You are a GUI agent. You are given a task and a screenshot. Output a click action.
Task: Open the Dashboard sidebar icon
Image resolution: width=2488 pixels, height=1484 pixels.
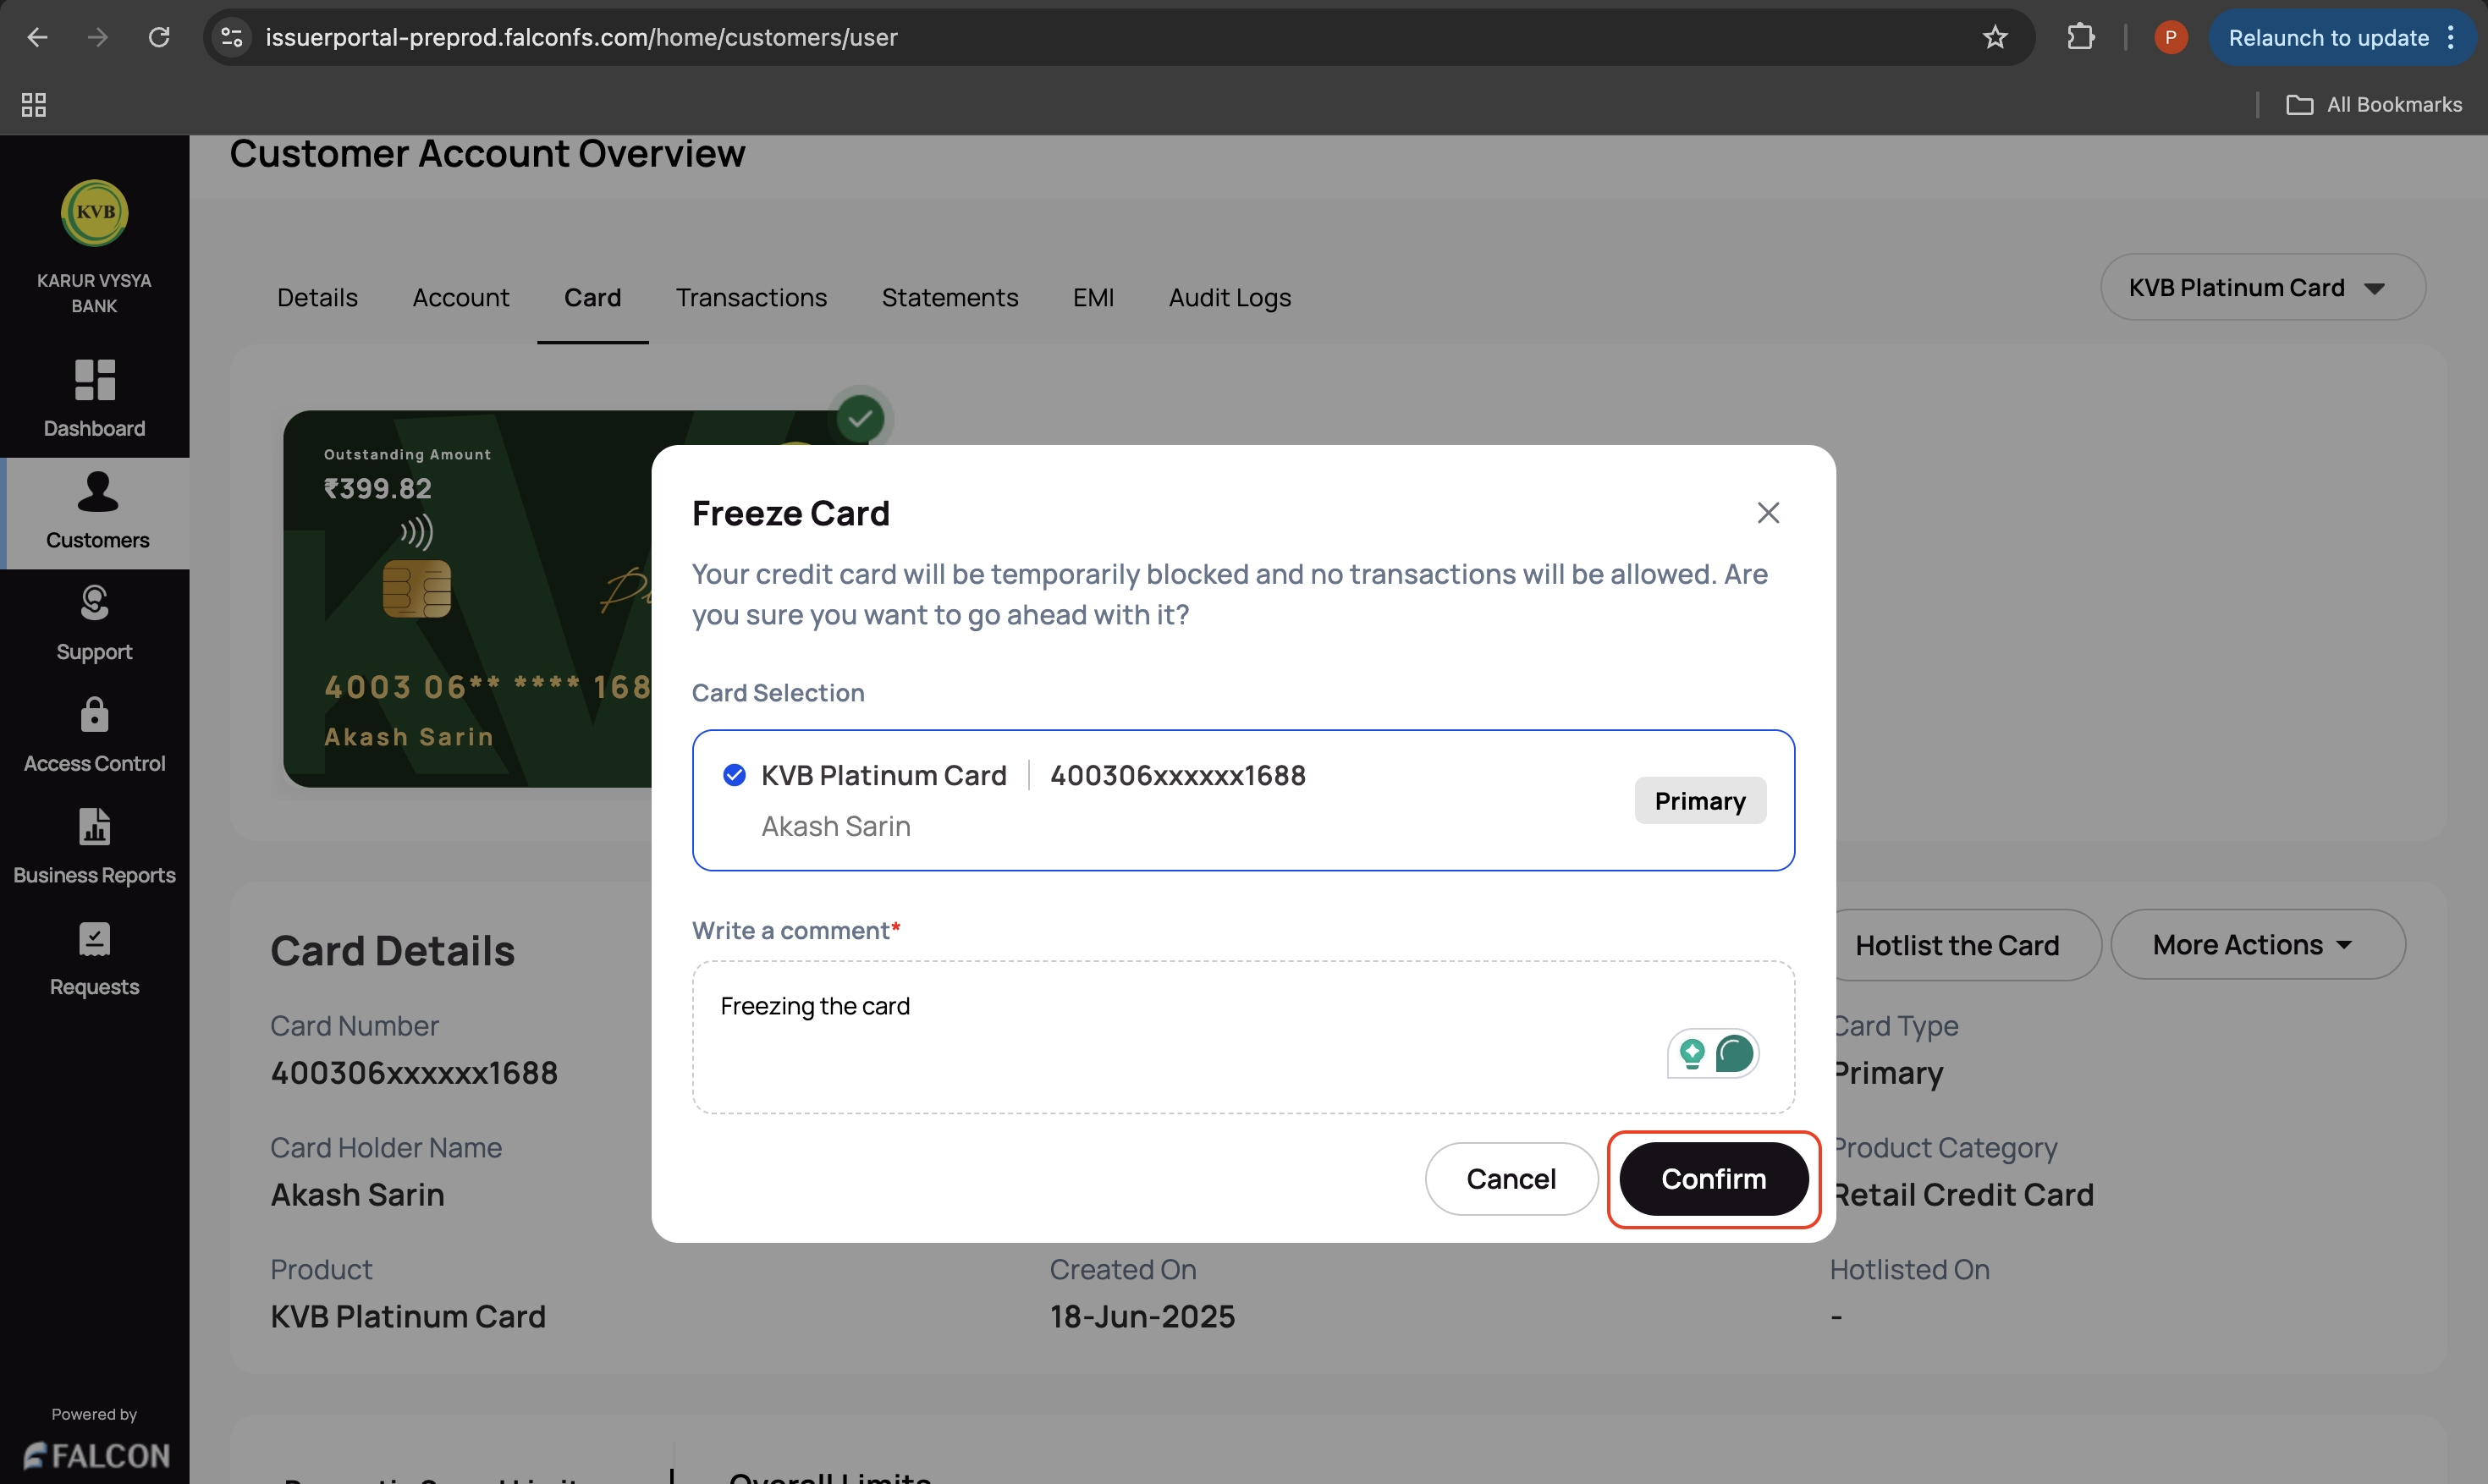click(95, 380)
